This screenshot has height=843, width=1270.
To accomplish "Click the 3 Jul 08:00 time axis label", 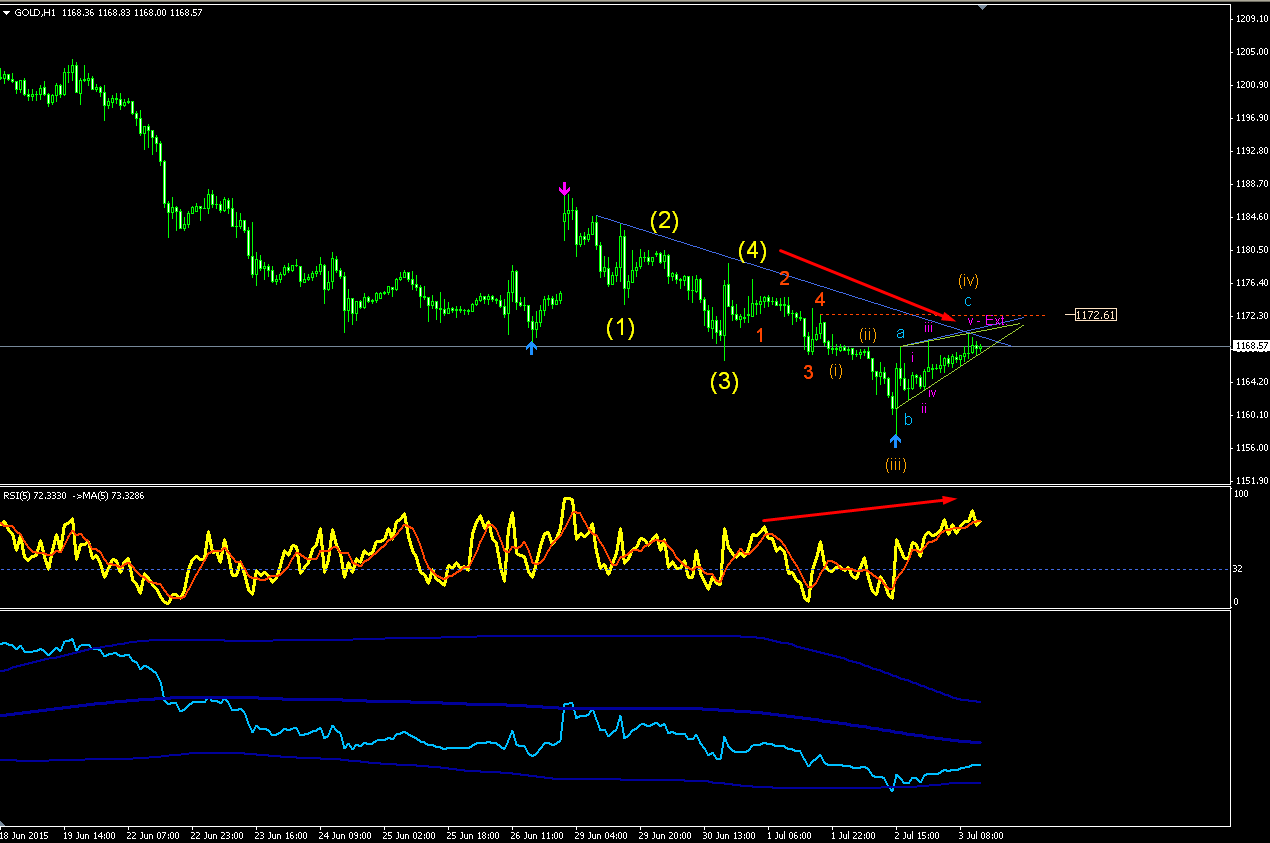I will coord(980,835).
